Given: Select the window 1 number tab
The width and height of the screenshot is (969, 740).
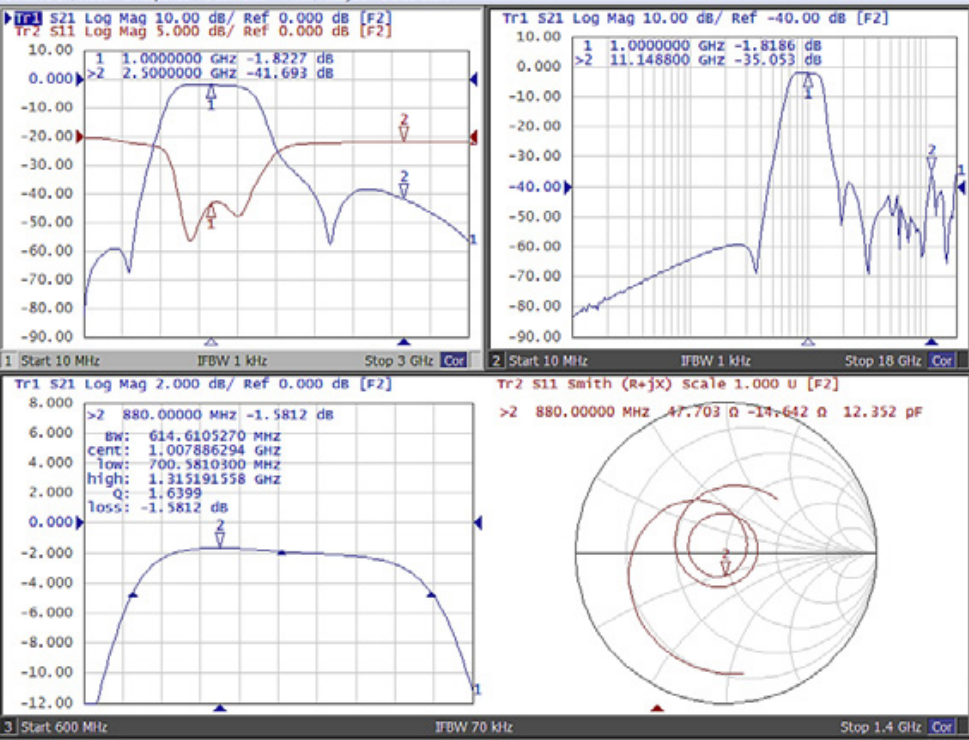Looking at the screenshot, I should tap(9, 360).
